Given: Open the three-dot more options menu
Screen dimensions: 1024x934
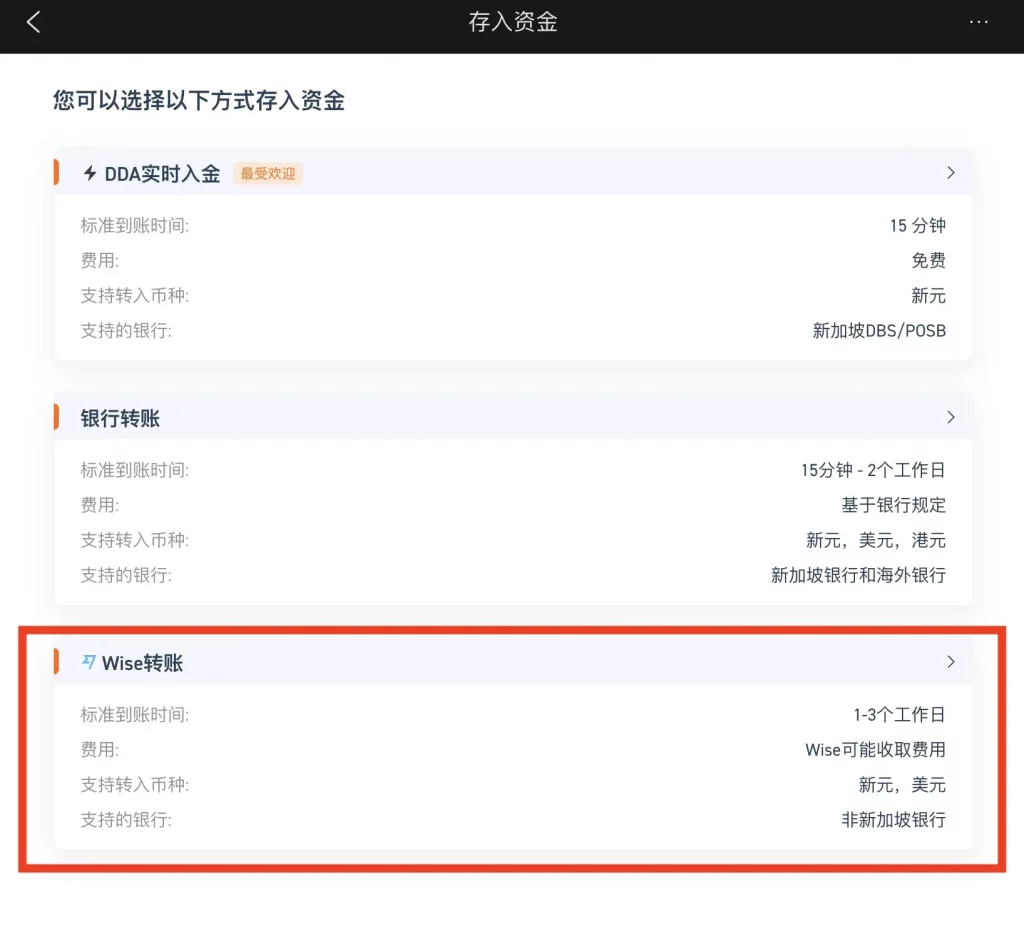Looking at the screenshot, I should click(x=979, y=23).
